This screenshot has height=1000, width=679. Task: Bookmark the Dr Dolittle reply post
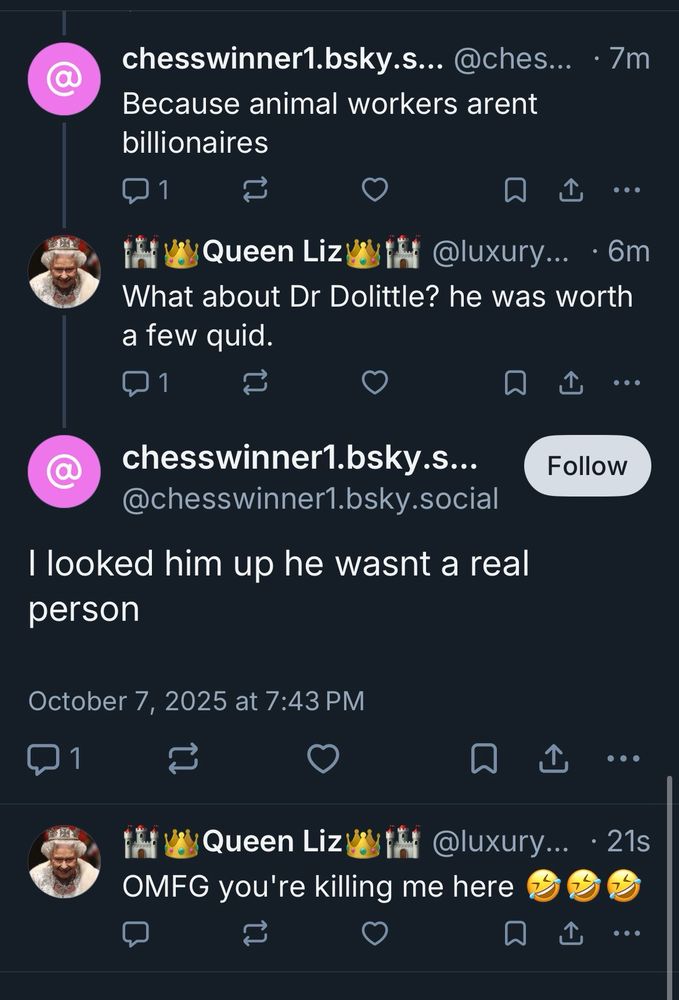(x=515, y=382)
